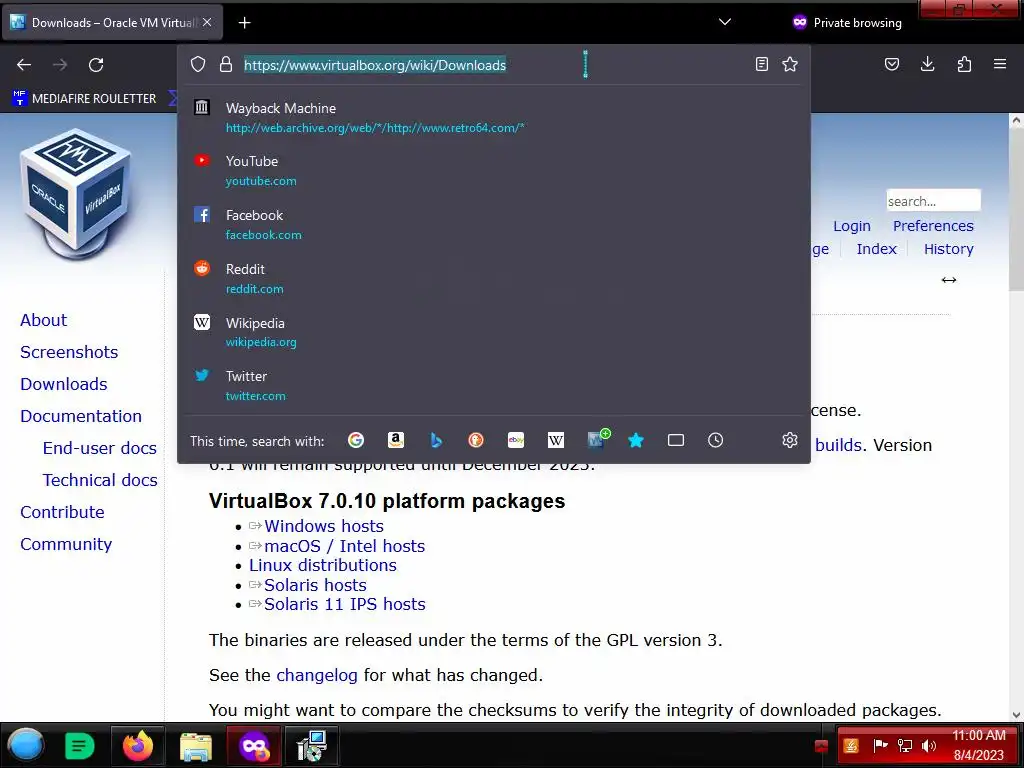Screen dimensions: 1024x768
Task: Search this time with Bing
Action: coord(436,440)
